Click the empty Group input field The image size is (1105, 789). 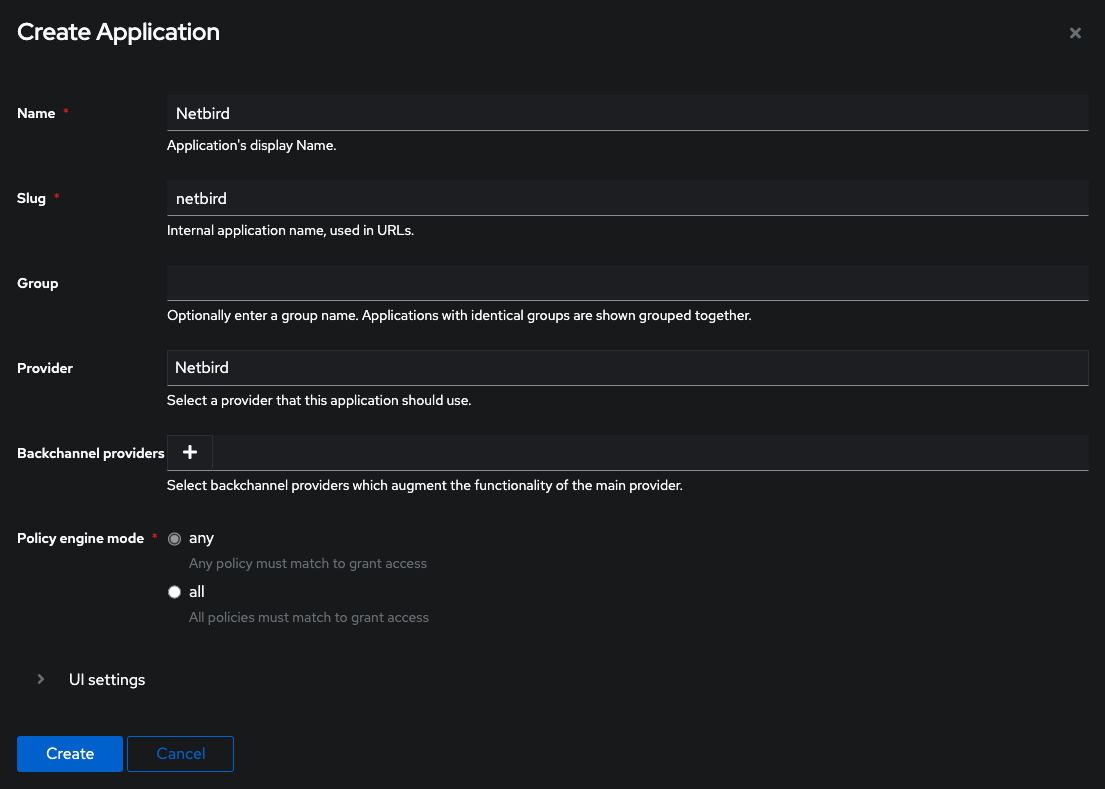coord(627,282)
